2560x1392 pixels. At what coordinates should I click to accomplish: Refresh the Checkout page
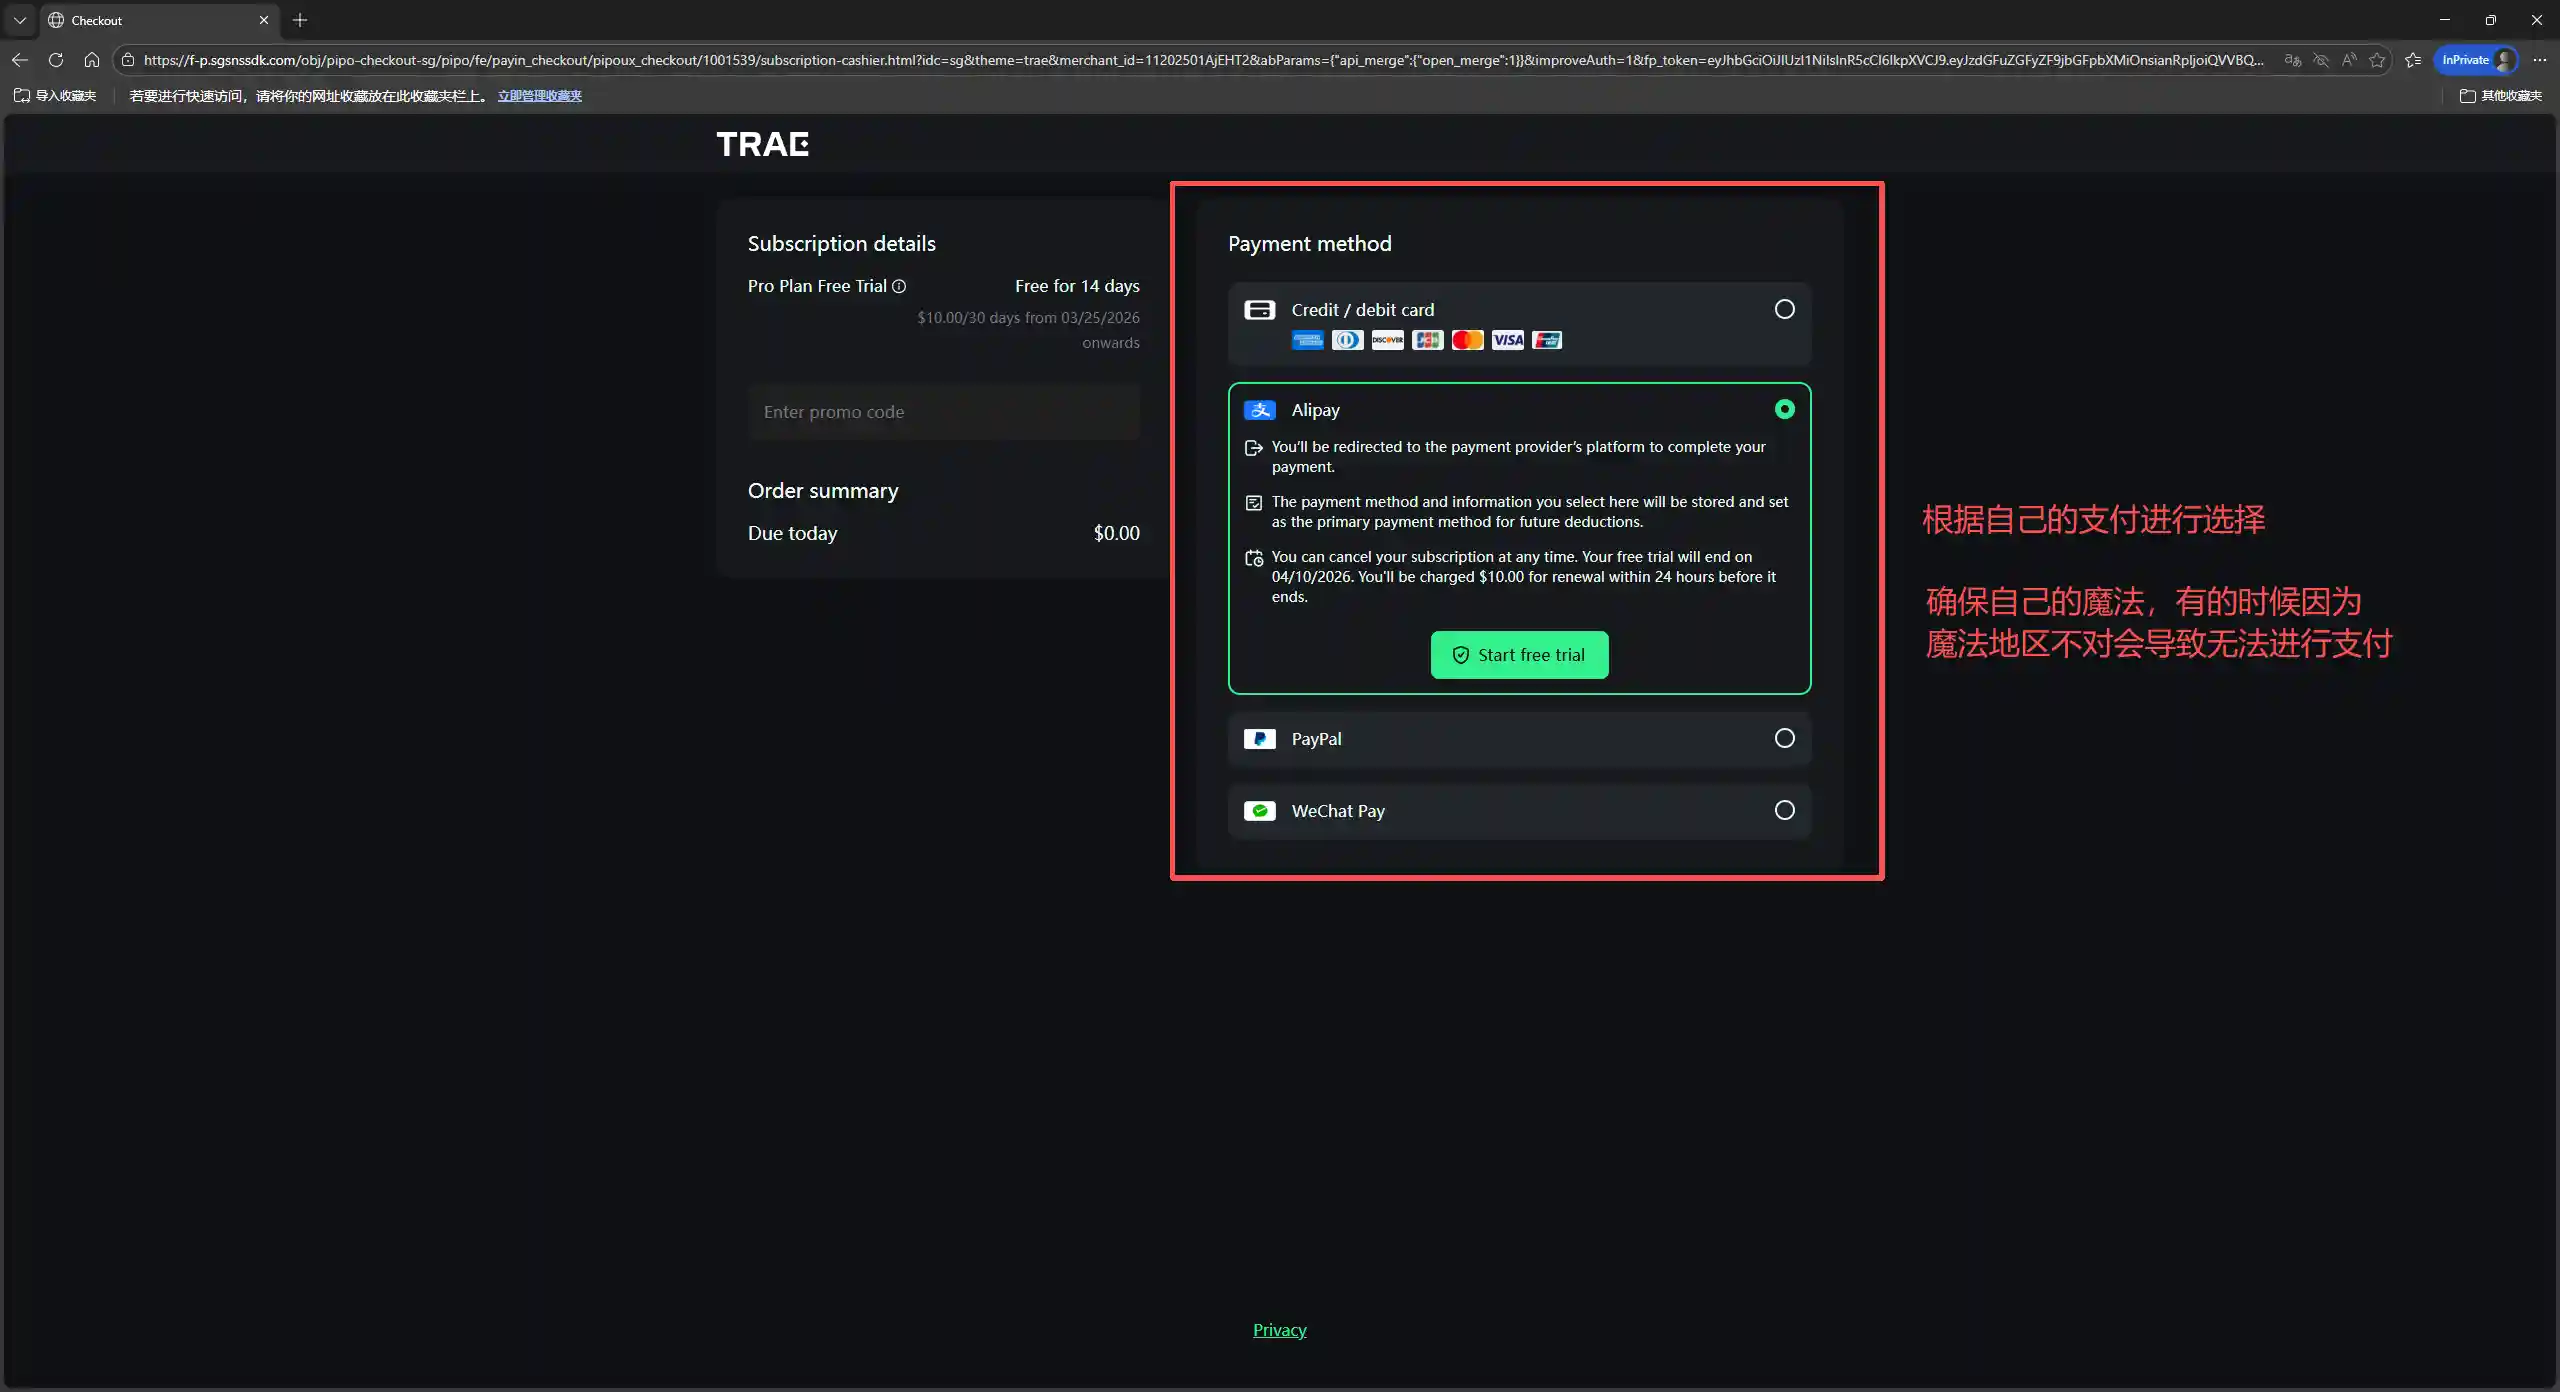(x=56, y=60)
